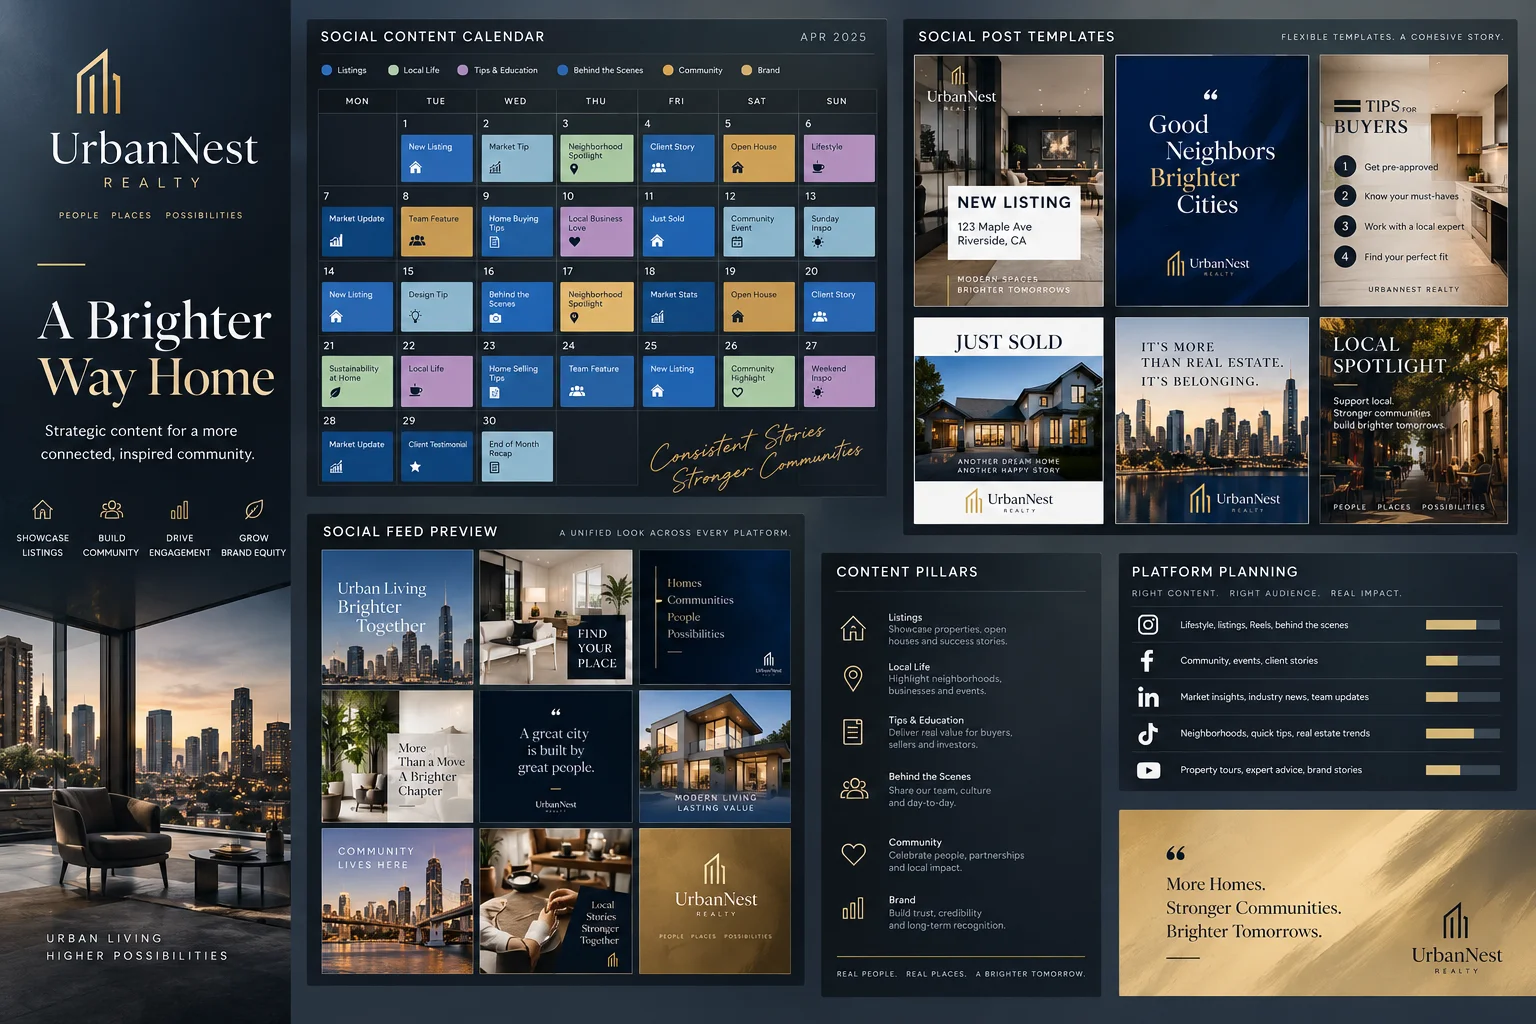
Task: Click the Grow Brand Equity leaf icon
Action: tap(254, 510)
